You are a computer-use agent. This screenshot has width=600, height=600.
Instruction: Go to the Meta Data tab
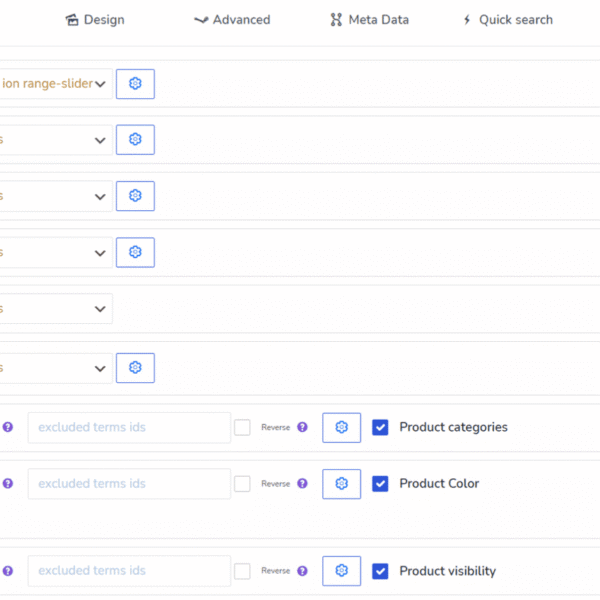tap(369, 20)
